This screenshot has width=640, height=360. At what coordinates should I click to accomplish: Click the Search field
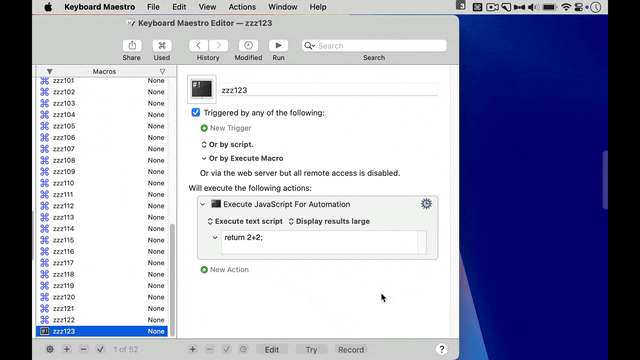(x=374, y=46)
